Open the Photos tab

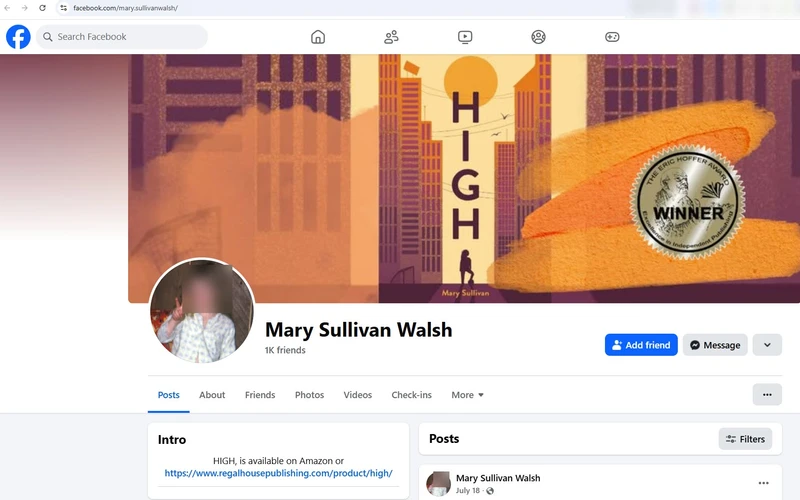(x=310, y=395)
